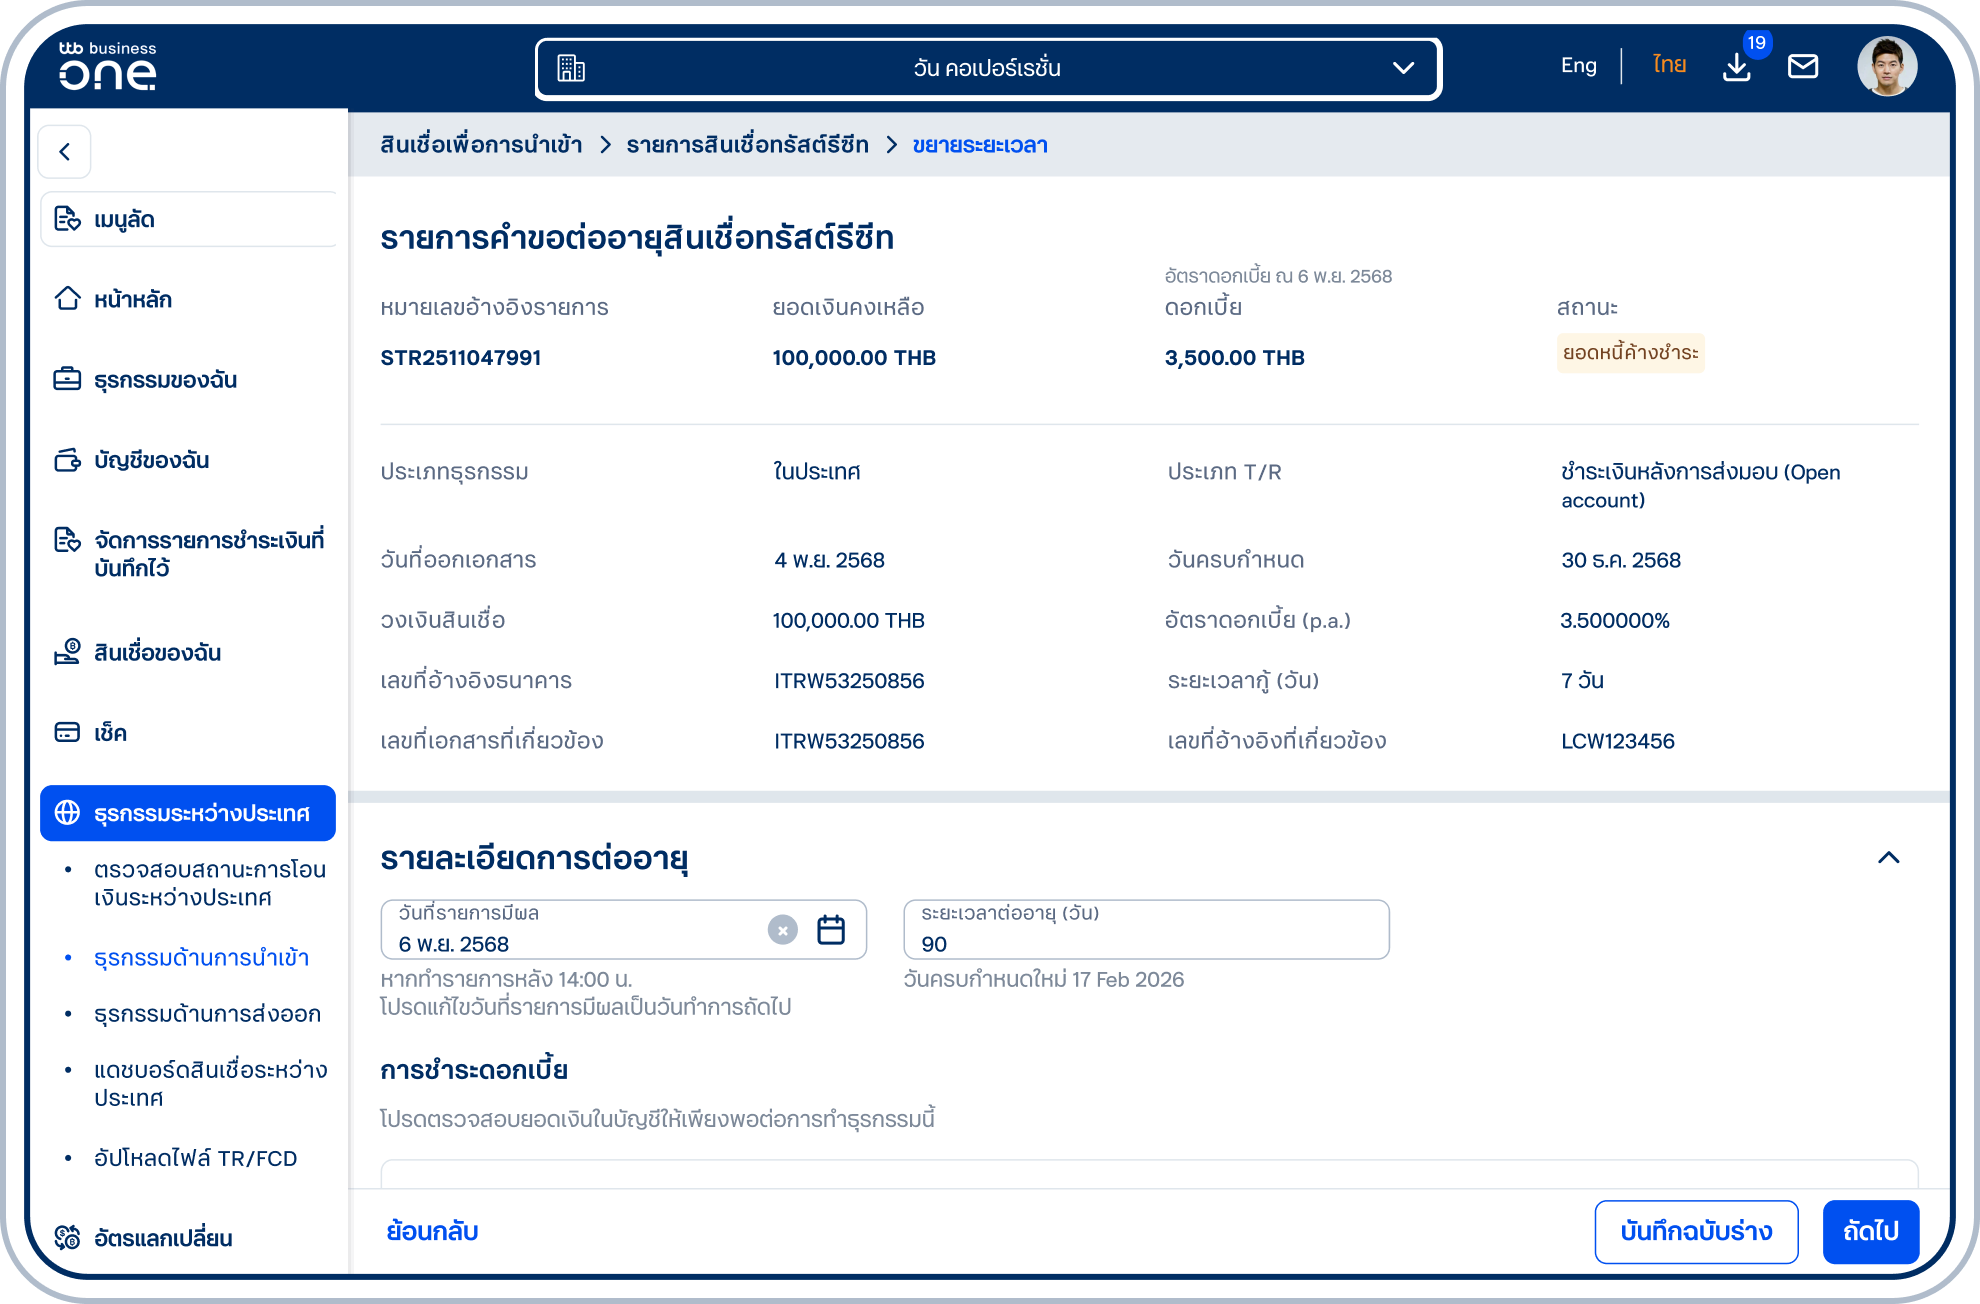Click the ระยะเวลาต่ออายุ (วัน) field
This screenshot has height=1304, width=1980.
(x=1146, y=930)
